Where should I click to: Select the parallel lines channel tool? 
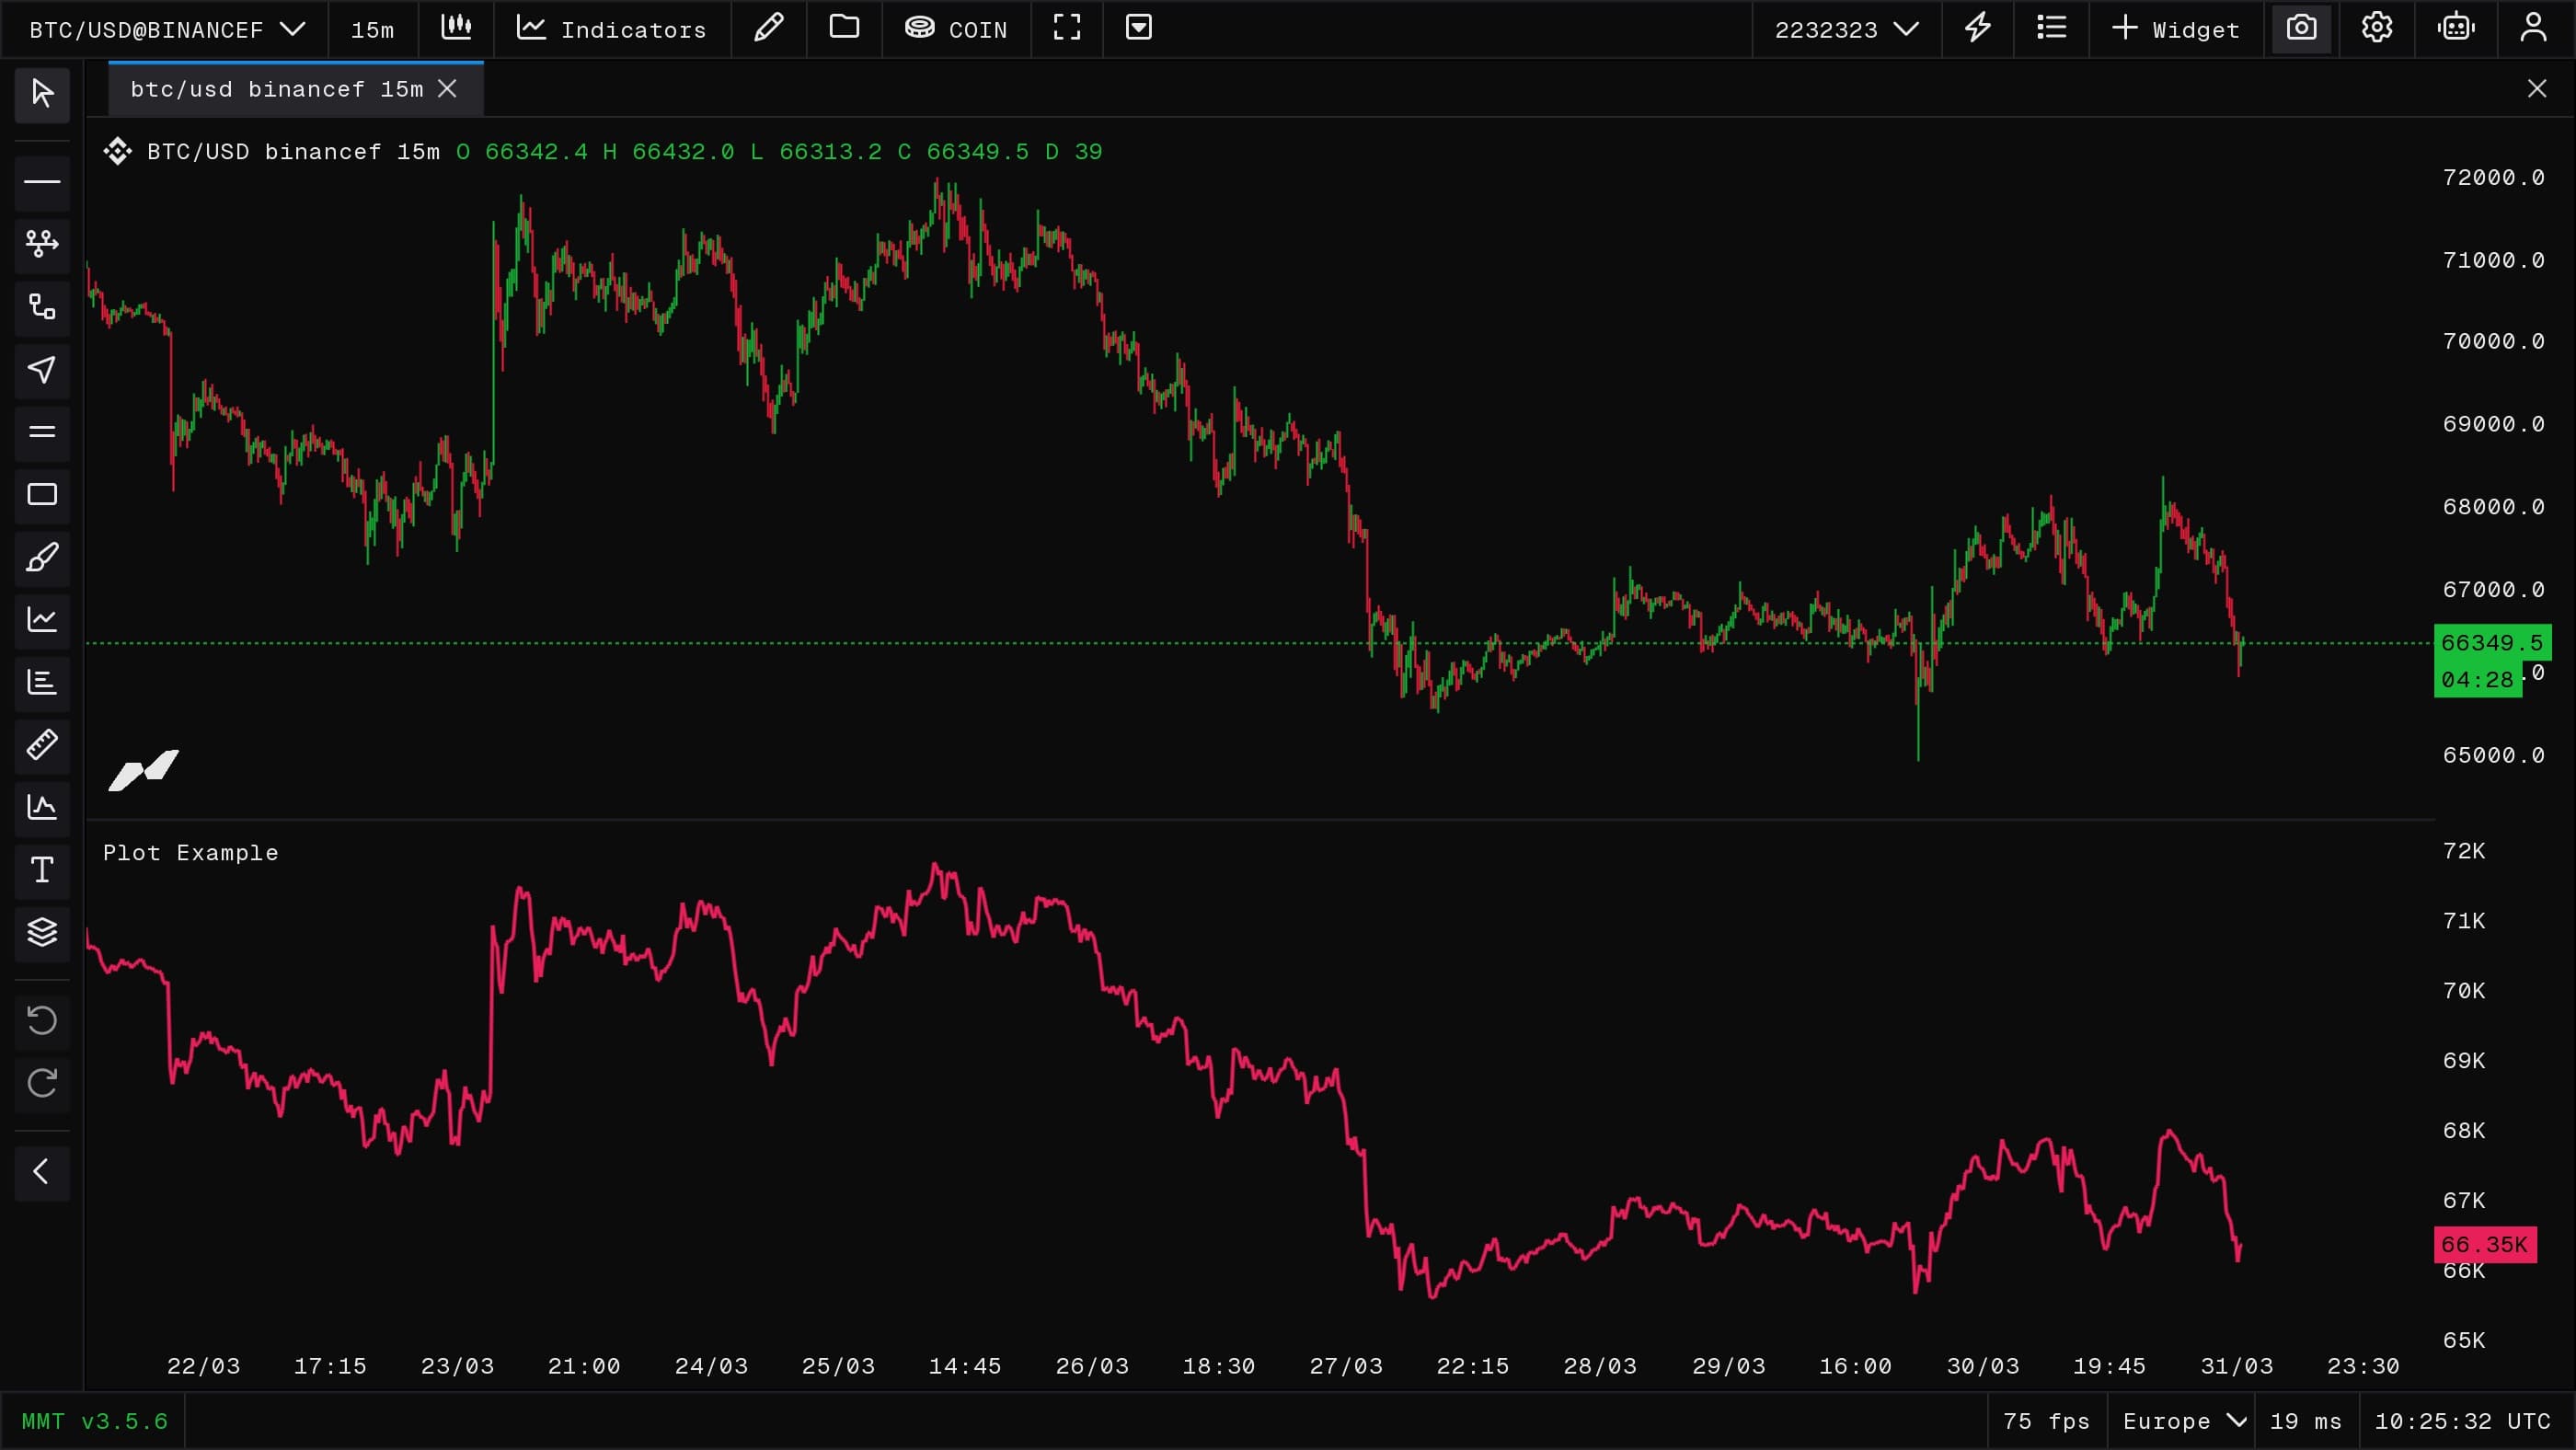(x=42, y=432)
